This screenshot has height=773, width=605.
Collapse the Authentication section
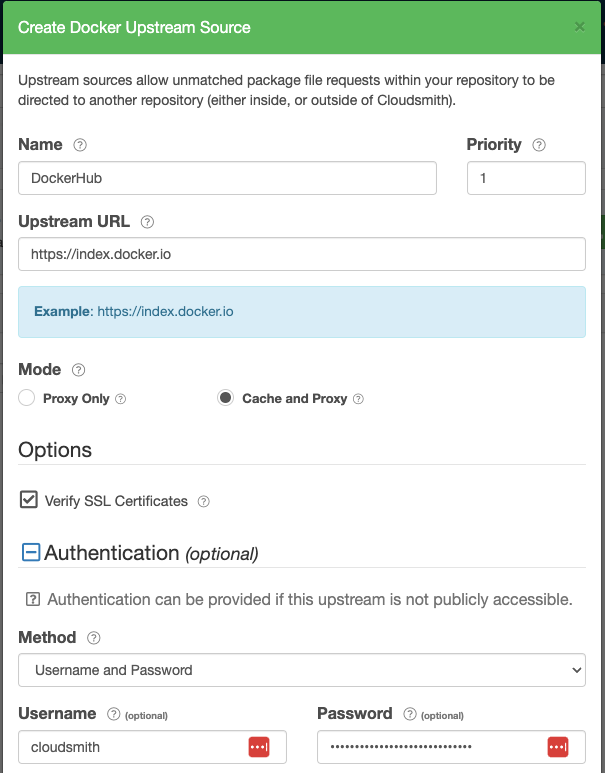(x=31, y=552)
